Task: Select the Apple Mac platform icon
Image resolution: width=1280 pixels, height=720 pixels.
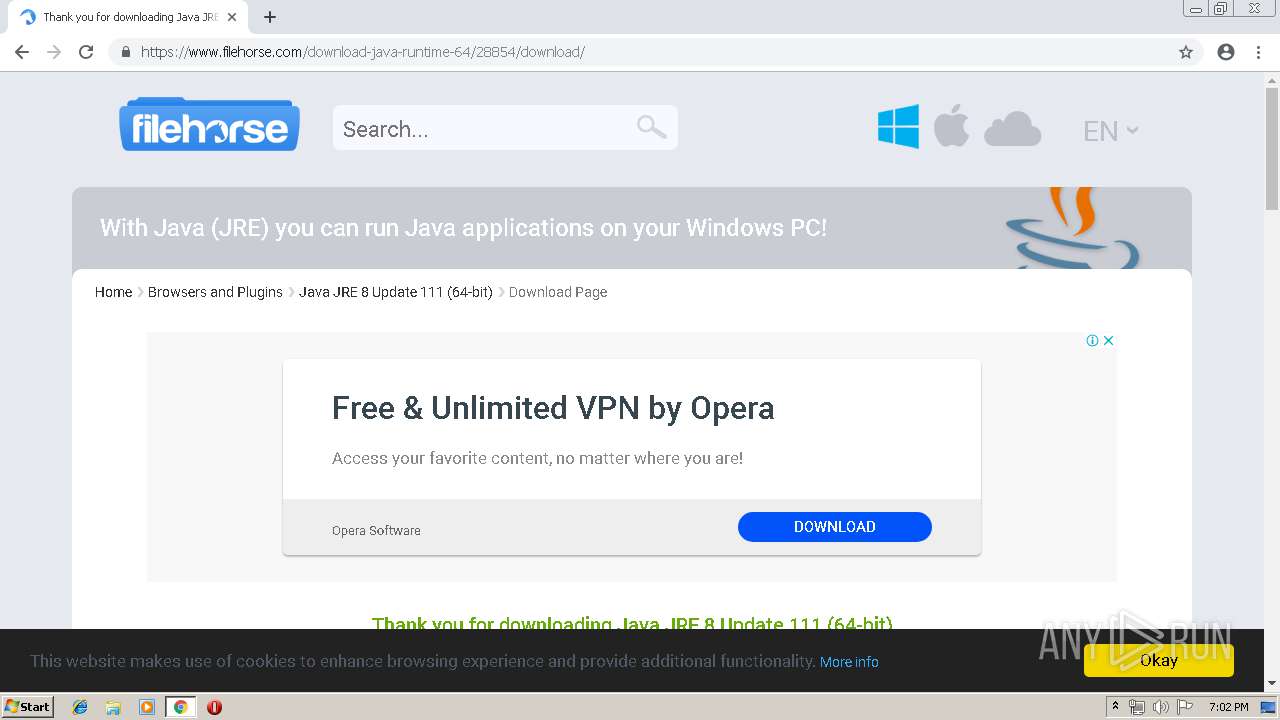Action: [x=951, y=127]
